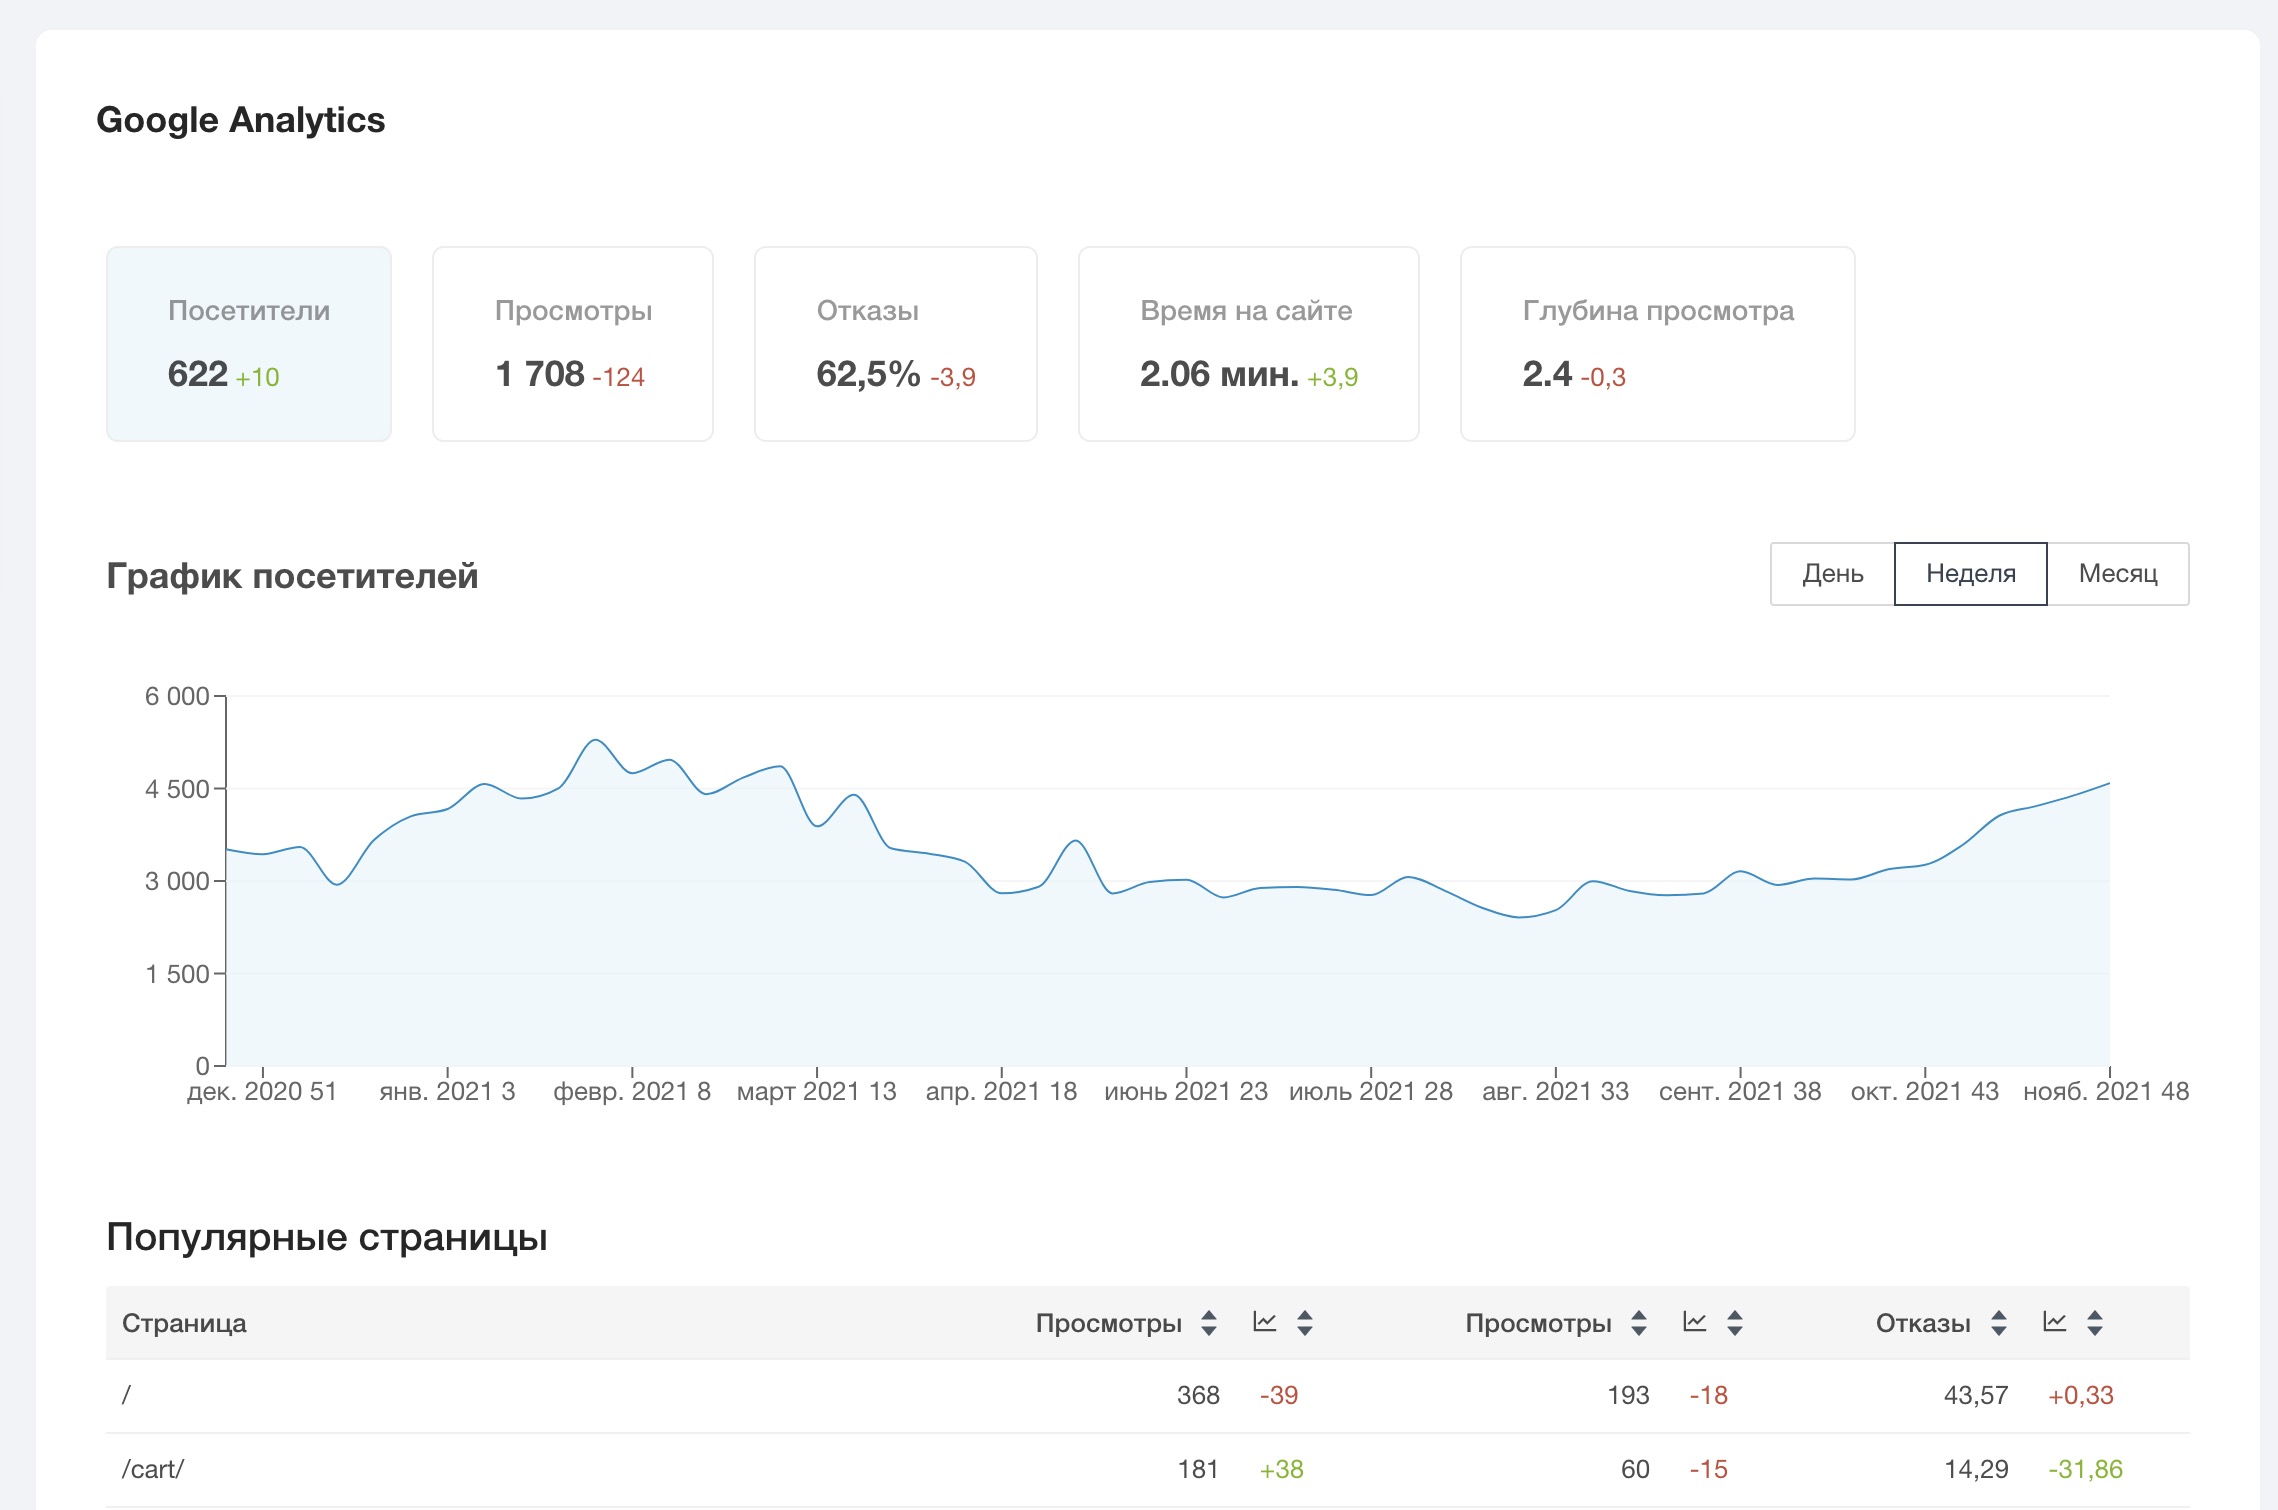This screenshot has width=2278, height=1510.
Task: Click the sort arrows next to Отказы header
Action: [1998, 1322]
